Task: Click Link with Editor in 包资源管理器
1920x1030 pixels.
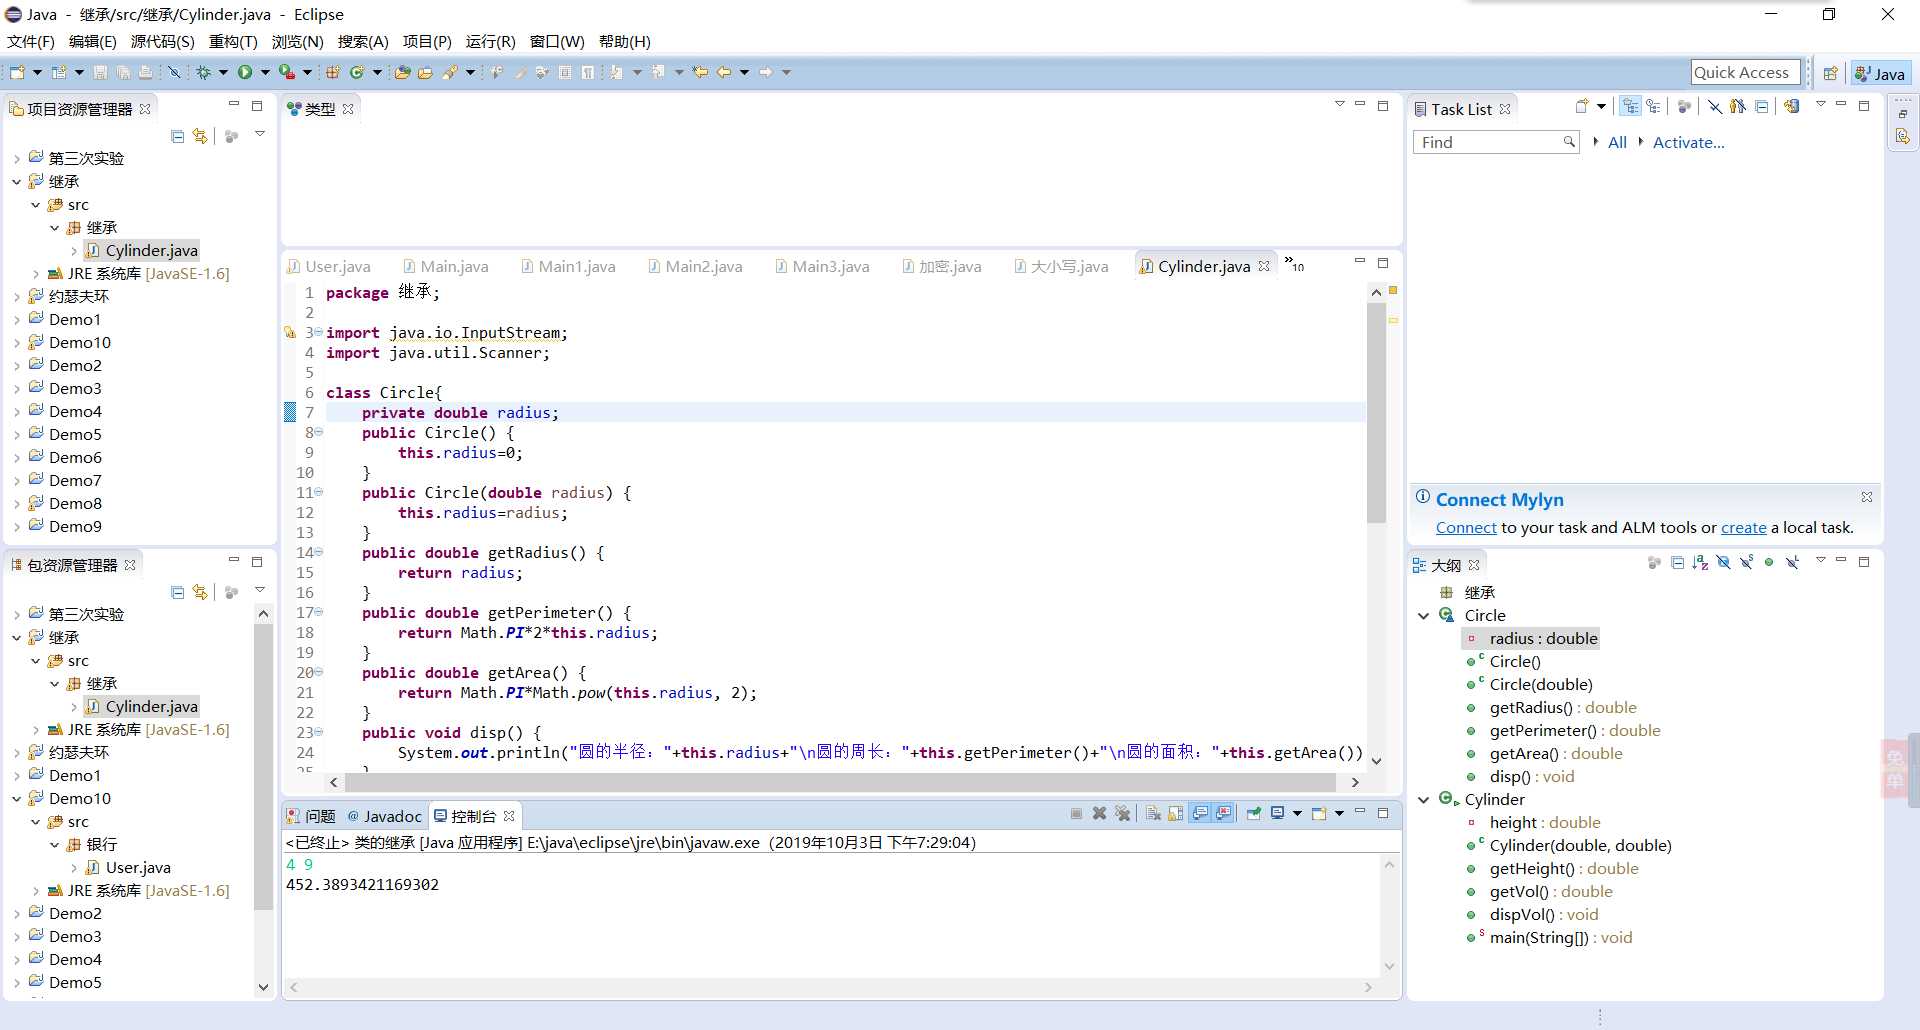Action: [200, 592]
